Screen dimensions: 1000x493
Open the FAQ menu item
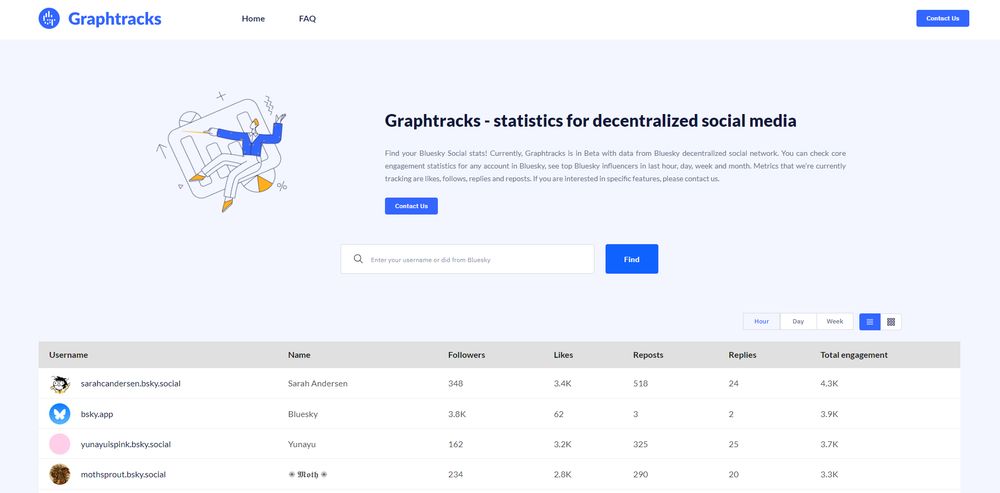click(x=307, y=18)
